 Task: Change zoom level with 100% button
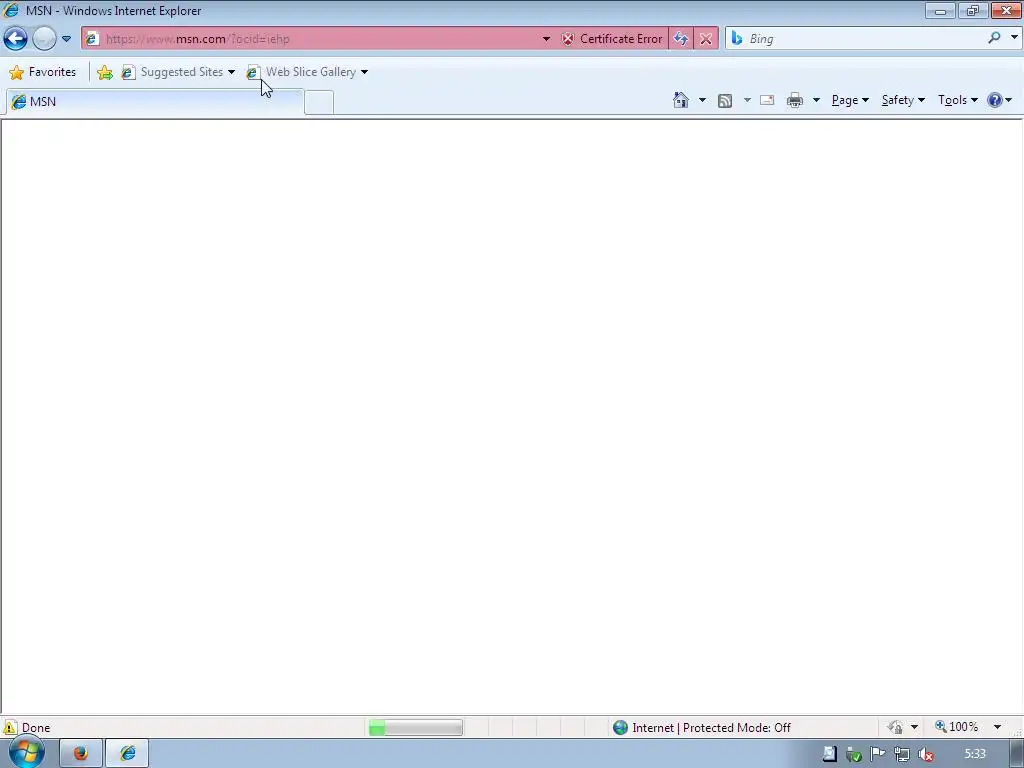point(957,727)
